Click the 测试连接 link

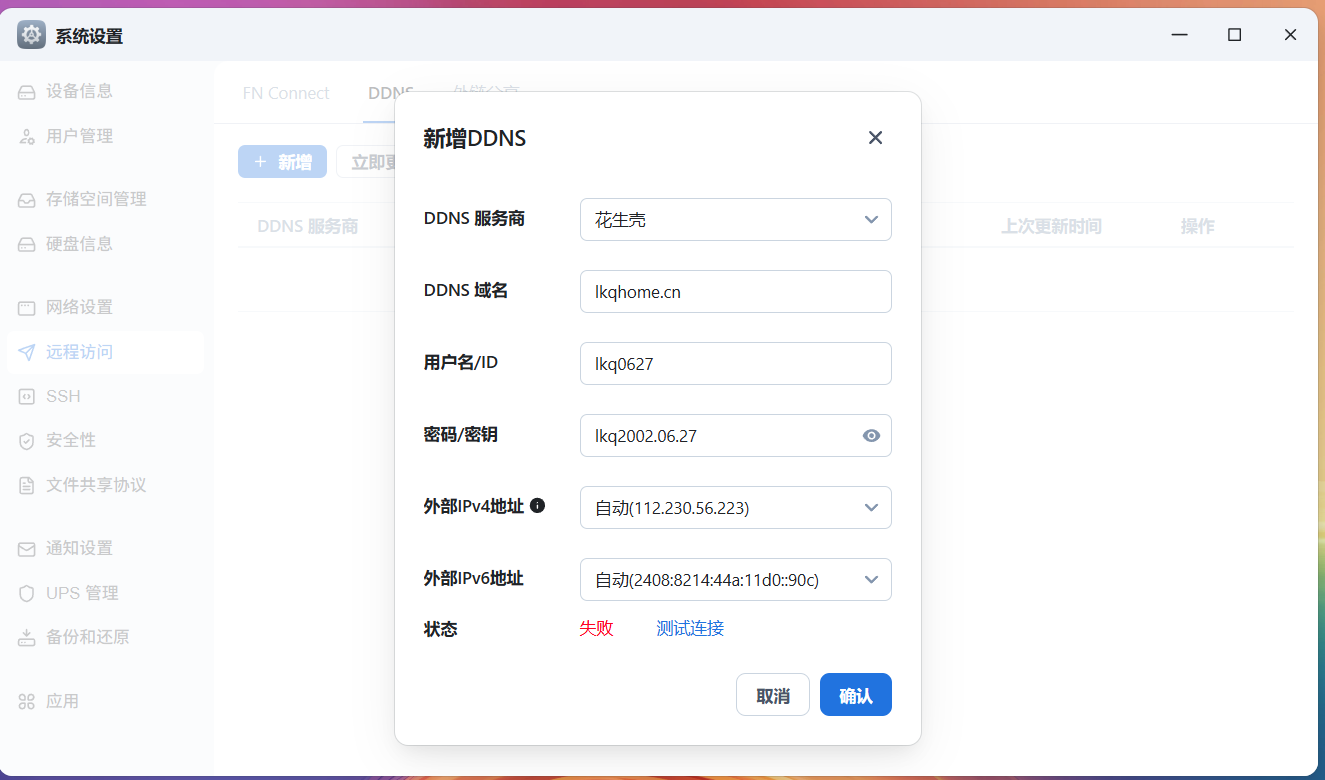coord(690,628)
